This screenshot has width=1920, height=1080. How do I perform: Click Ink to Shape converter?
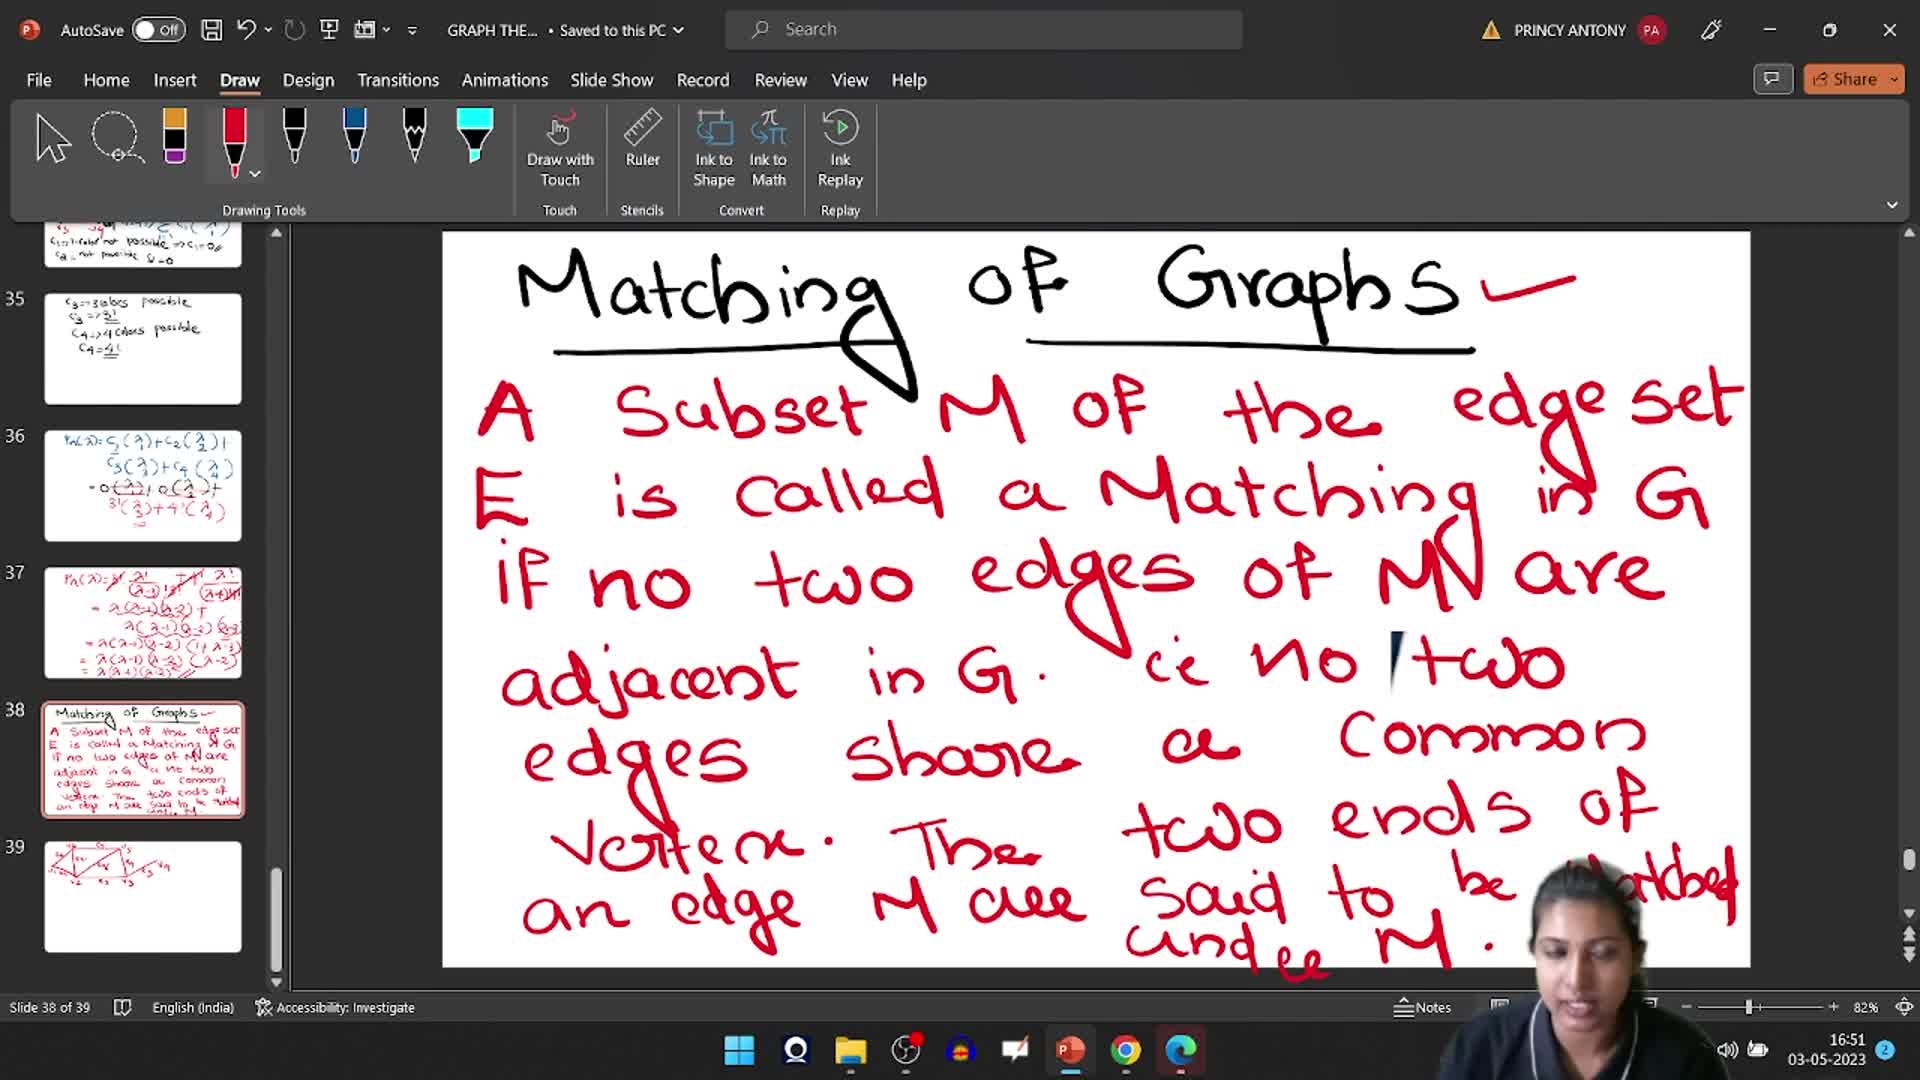click(x=714, y=148)
